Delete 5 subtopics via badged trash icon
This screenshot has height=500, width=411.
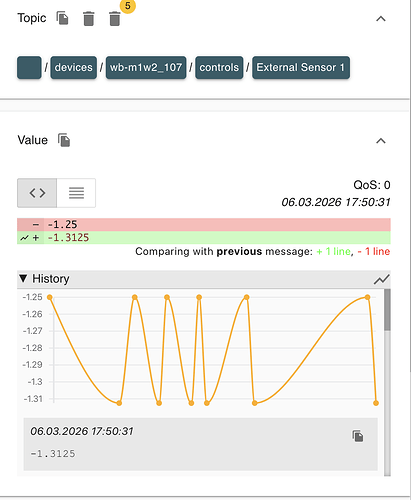click(x=115, y=19)
